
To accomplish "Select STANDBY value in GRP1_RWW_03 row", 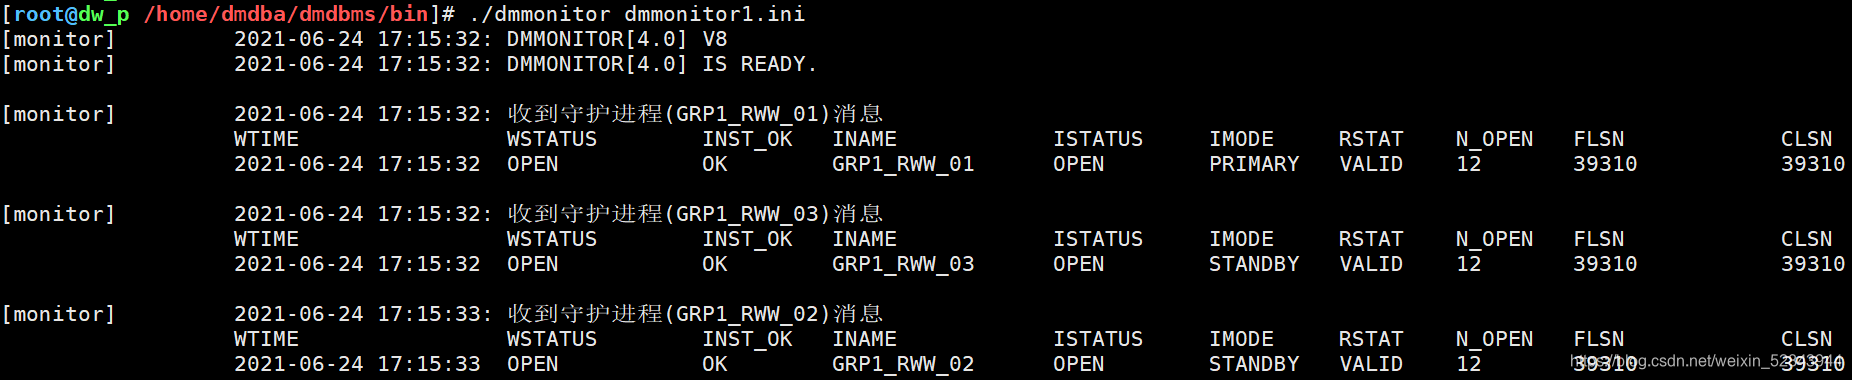I will (x=1254, y=264).
